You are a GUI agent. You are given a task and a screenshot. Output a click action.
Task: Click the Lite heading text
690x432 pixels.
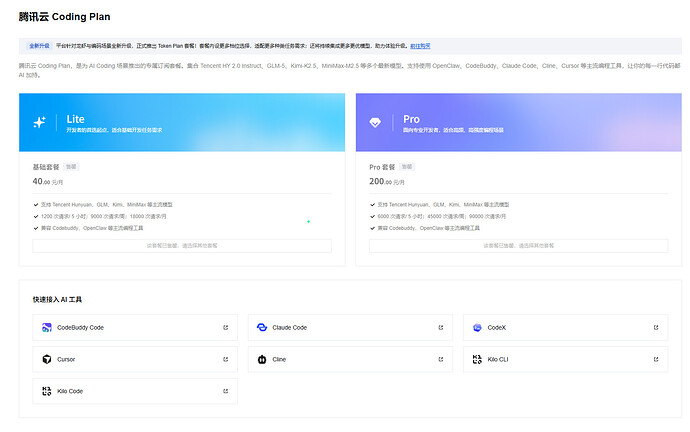75,119
